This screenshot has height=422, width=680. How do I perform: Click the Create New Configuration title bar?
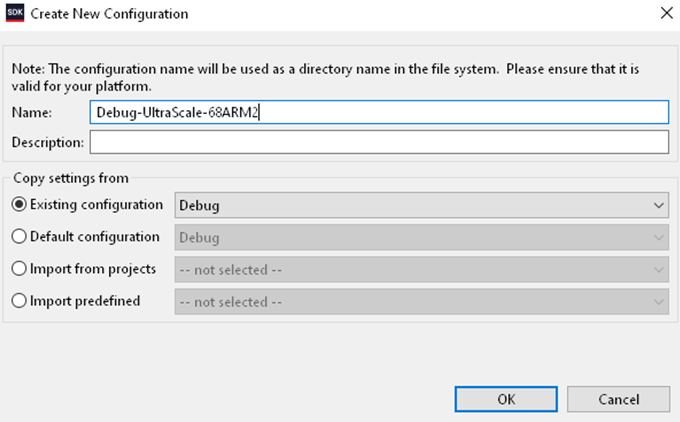tap(300, 15)
